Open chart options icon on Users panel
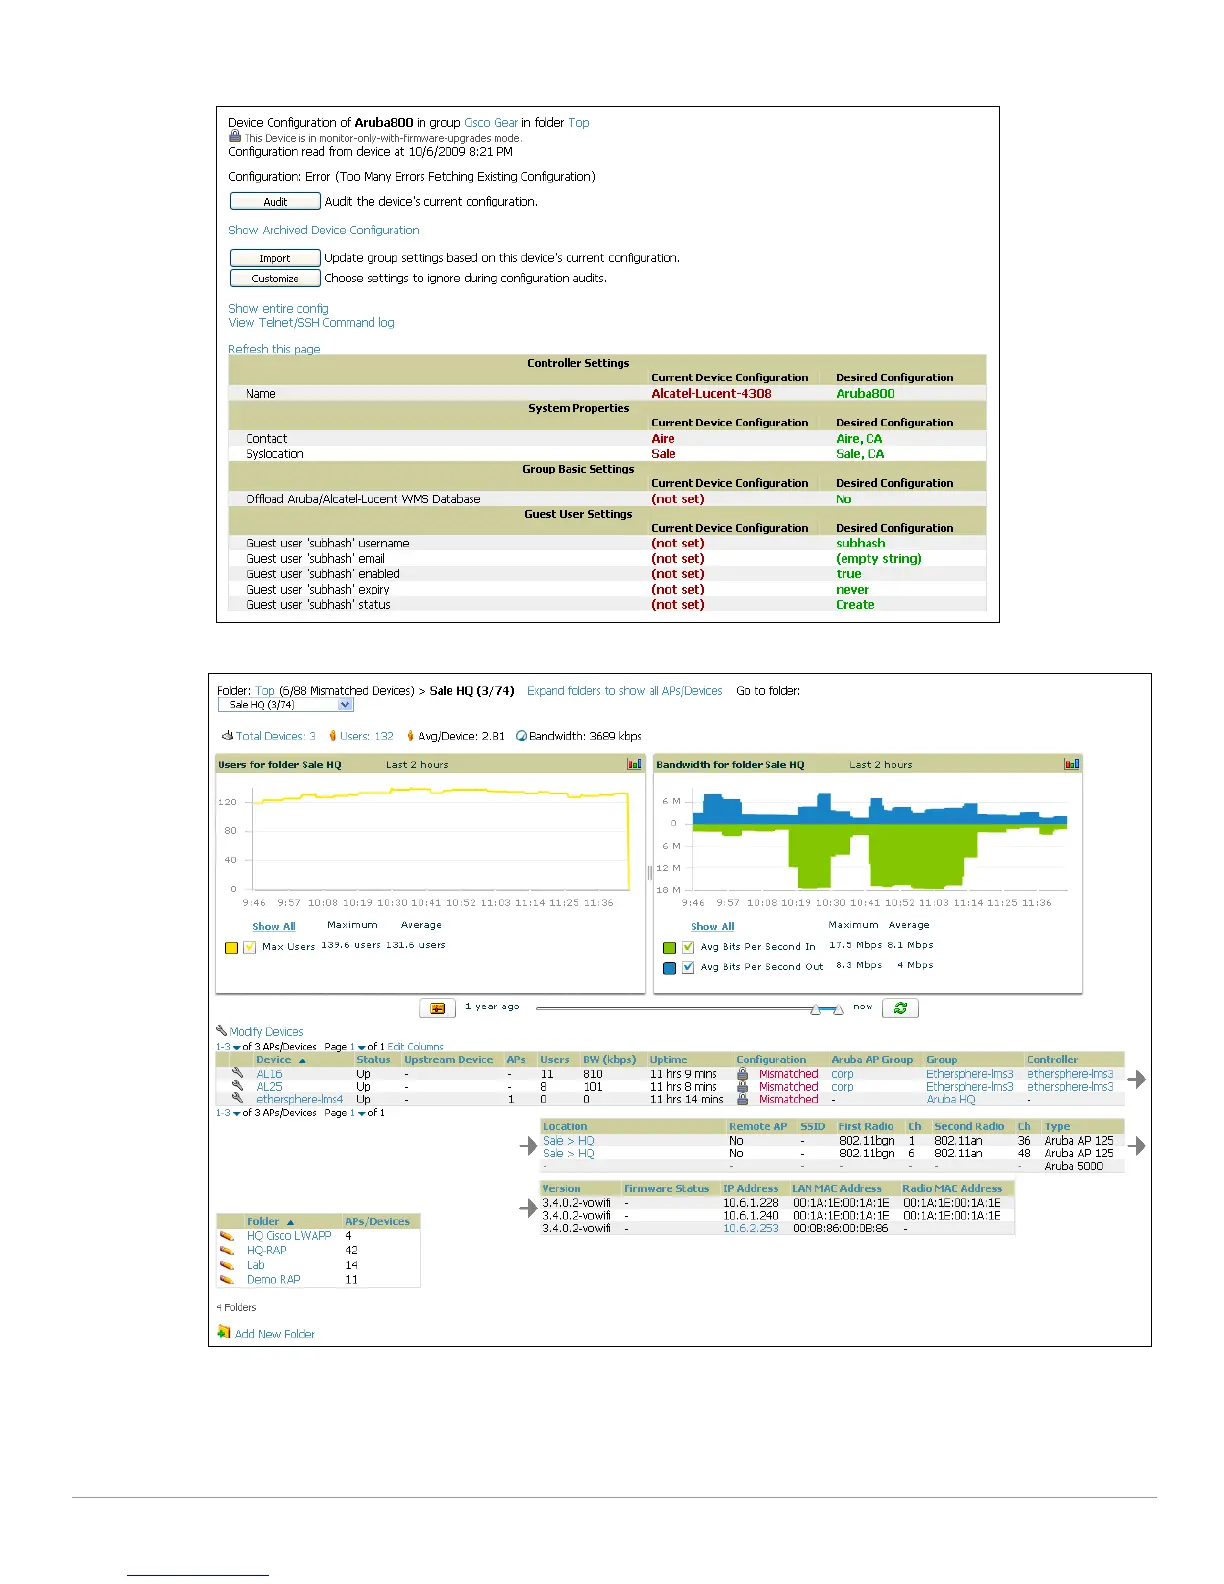The height and width of the screenshot is (1584, 1224). coord(634,764)
